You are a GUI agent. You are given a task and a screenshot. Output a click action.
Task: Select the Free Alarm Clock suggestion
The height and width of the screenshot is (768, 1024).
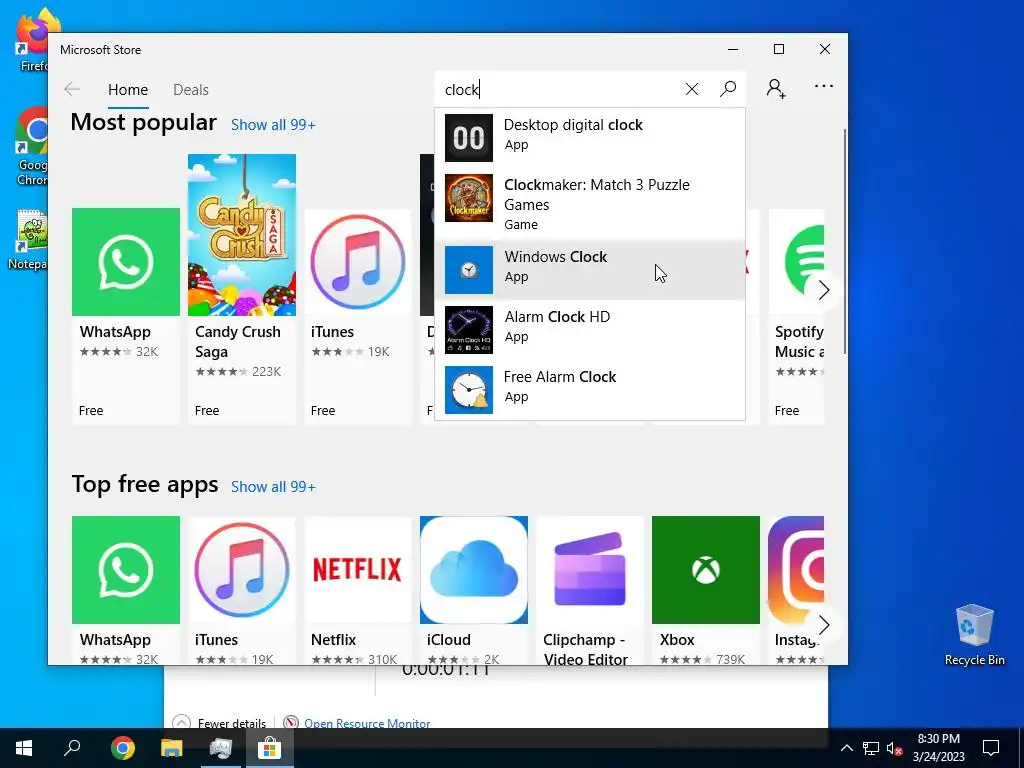point(590,389)
